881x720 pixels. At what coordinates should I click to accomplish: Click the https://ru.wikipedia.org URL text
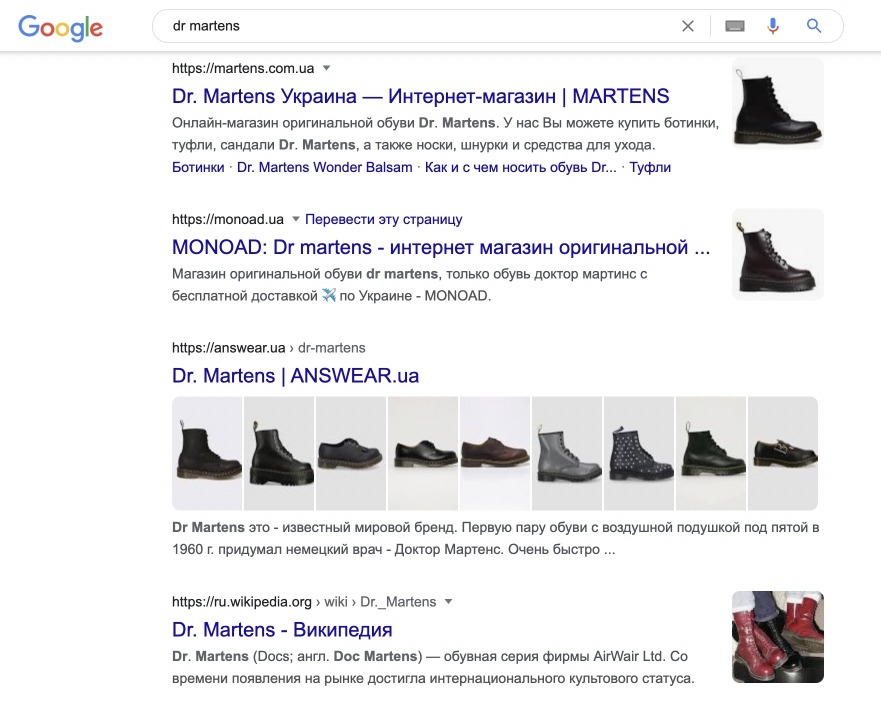(242, 601)
